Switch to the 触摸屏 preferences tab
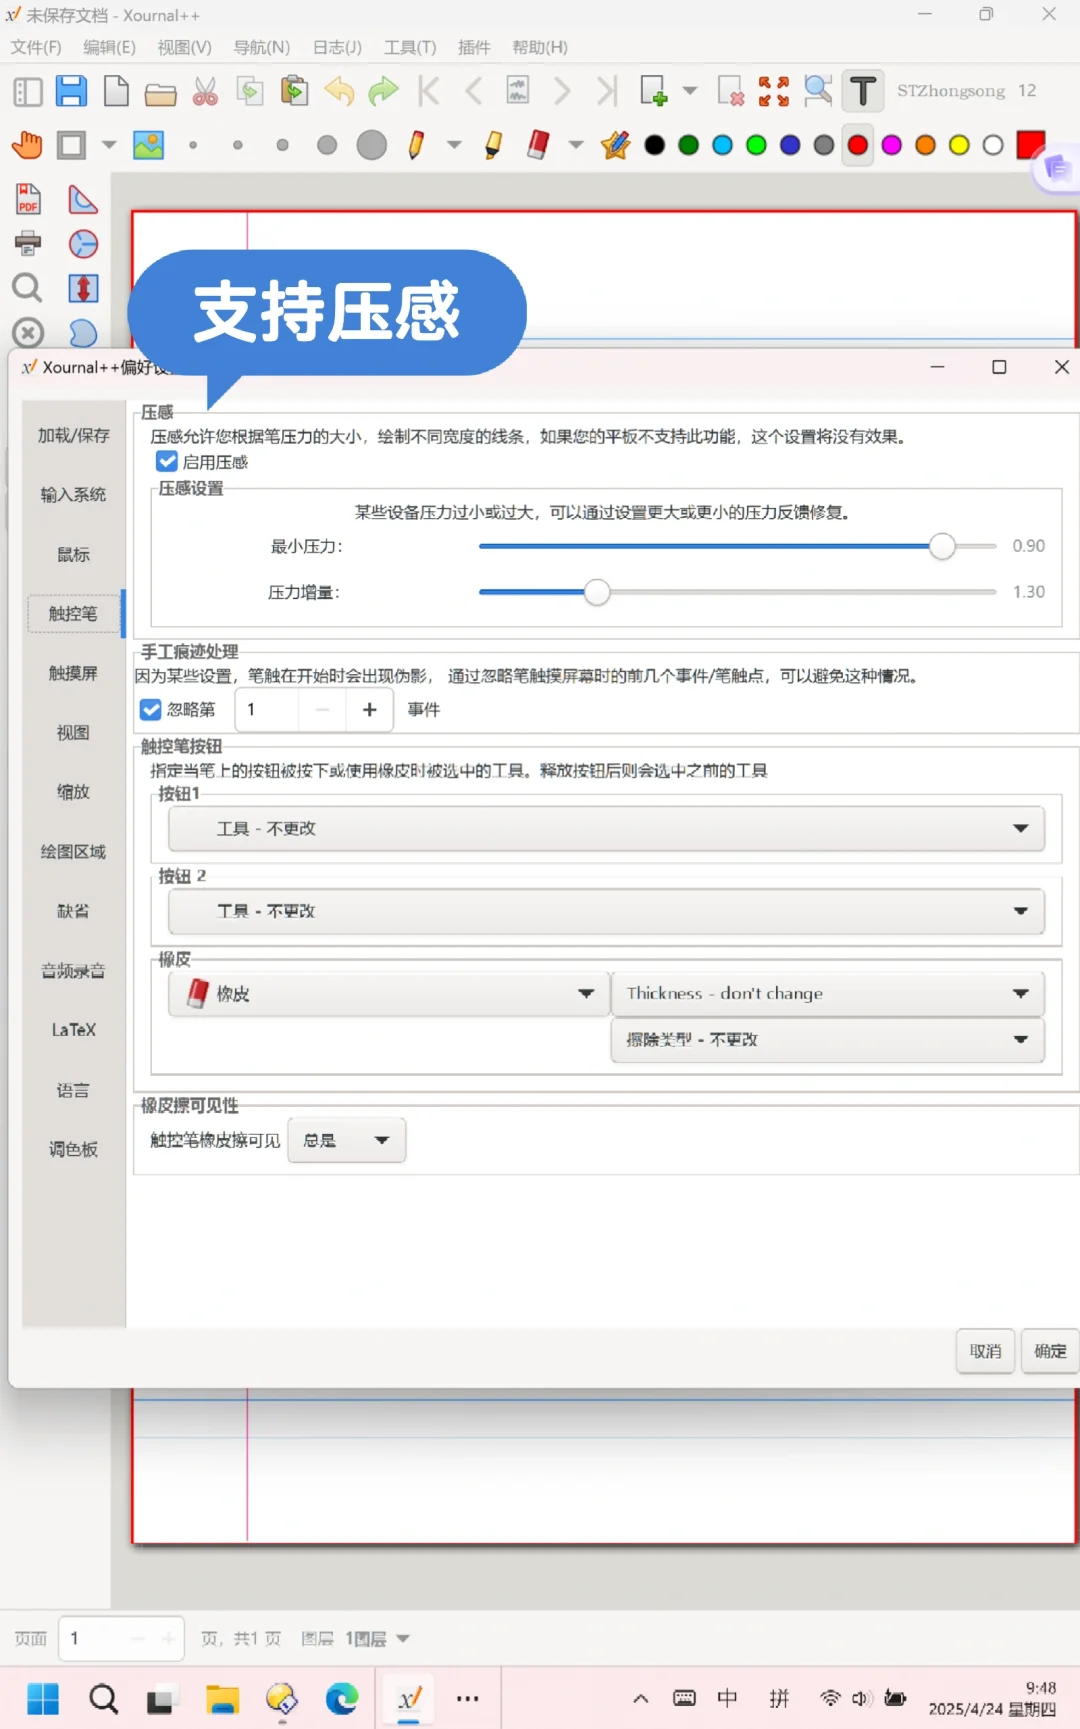 coord(73,673)
